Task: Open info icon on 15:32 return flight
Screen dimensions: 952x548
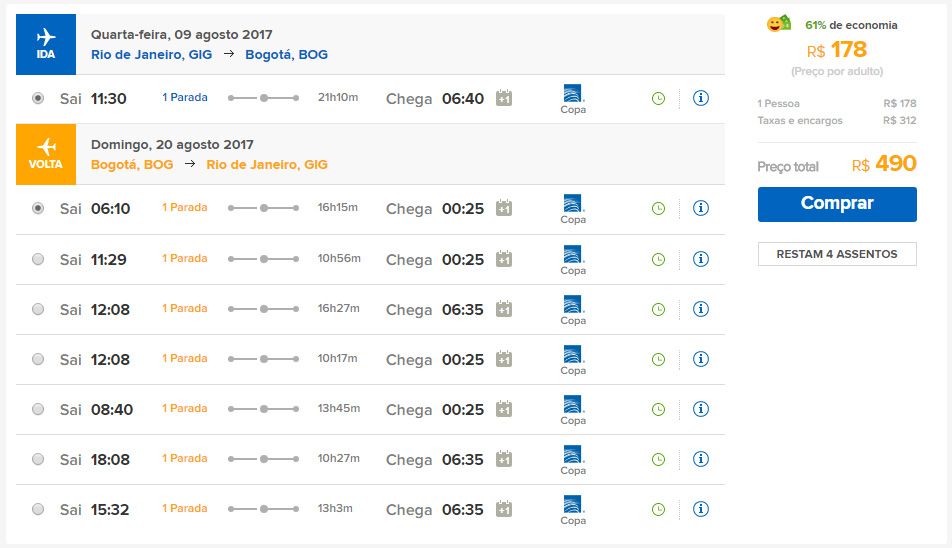Action: [701, 509]
